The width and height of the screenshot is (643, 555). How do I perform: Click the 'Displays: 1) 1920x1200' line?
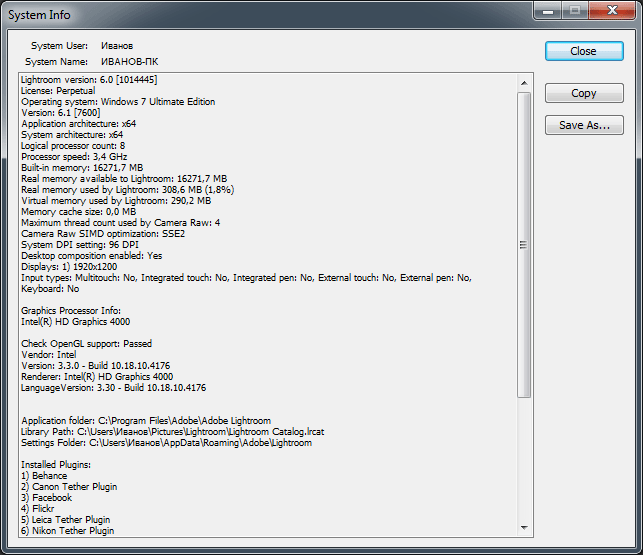pyautogui.click(x=69, y=267)
